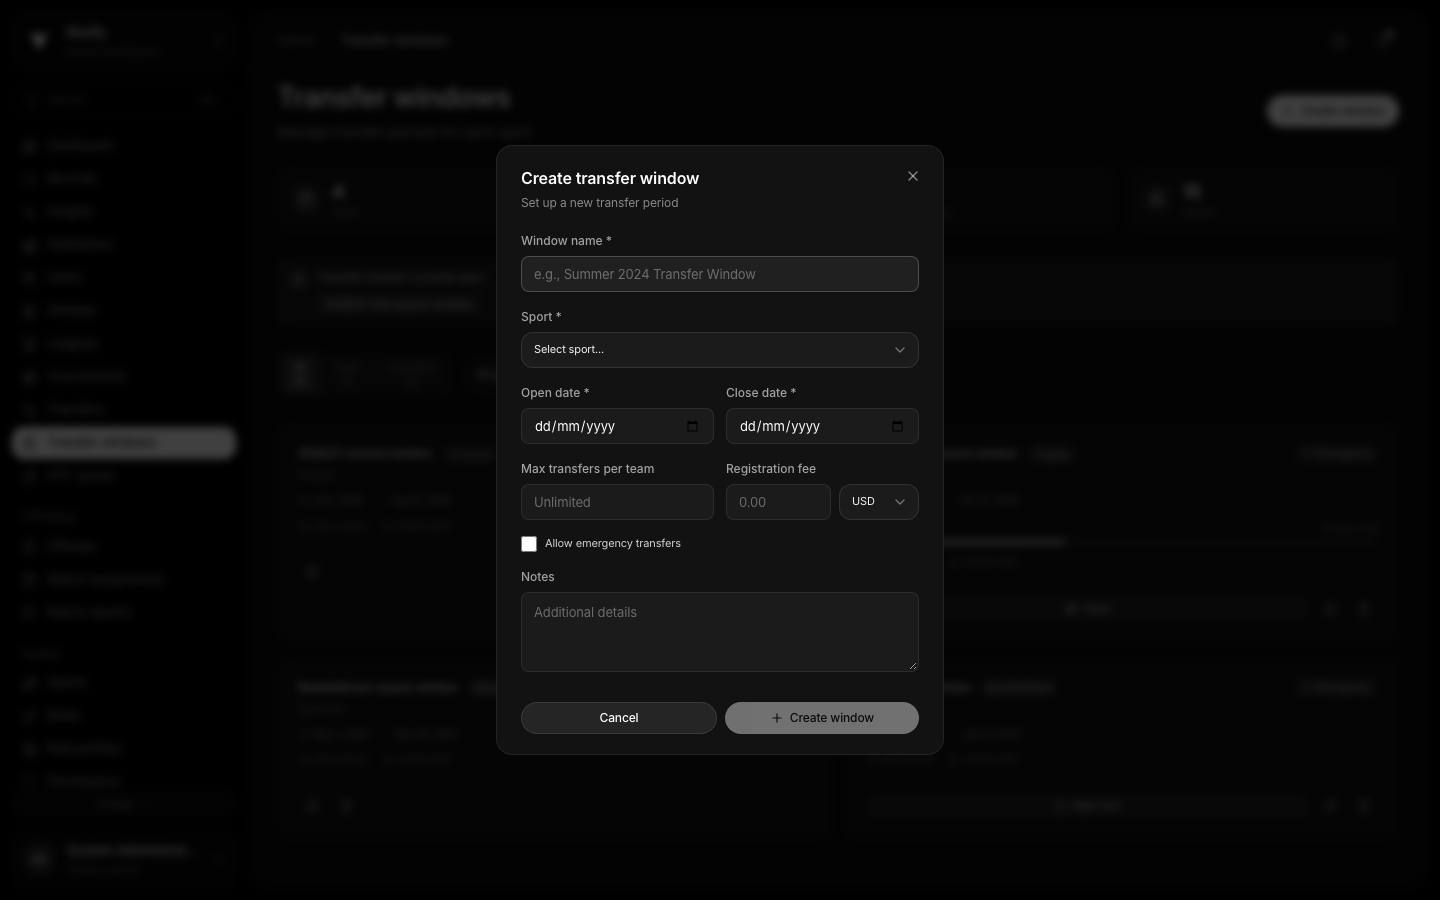Focus the Registration fee amount field
The height and width of the screenshot is (900, 1440).
tap(778, 502)
